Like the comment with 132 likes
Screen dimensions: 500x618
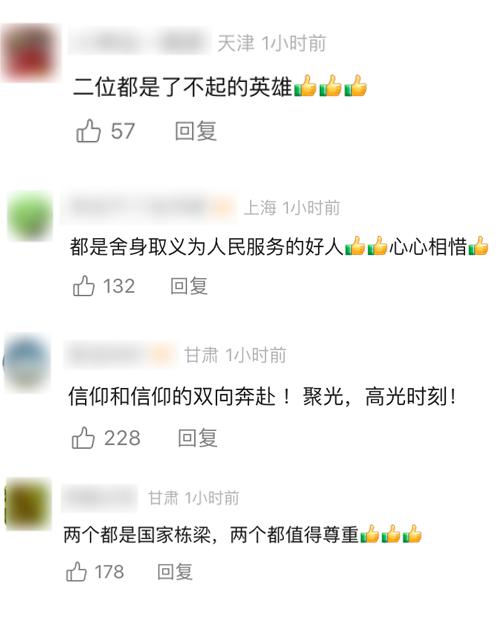[84, 286]
